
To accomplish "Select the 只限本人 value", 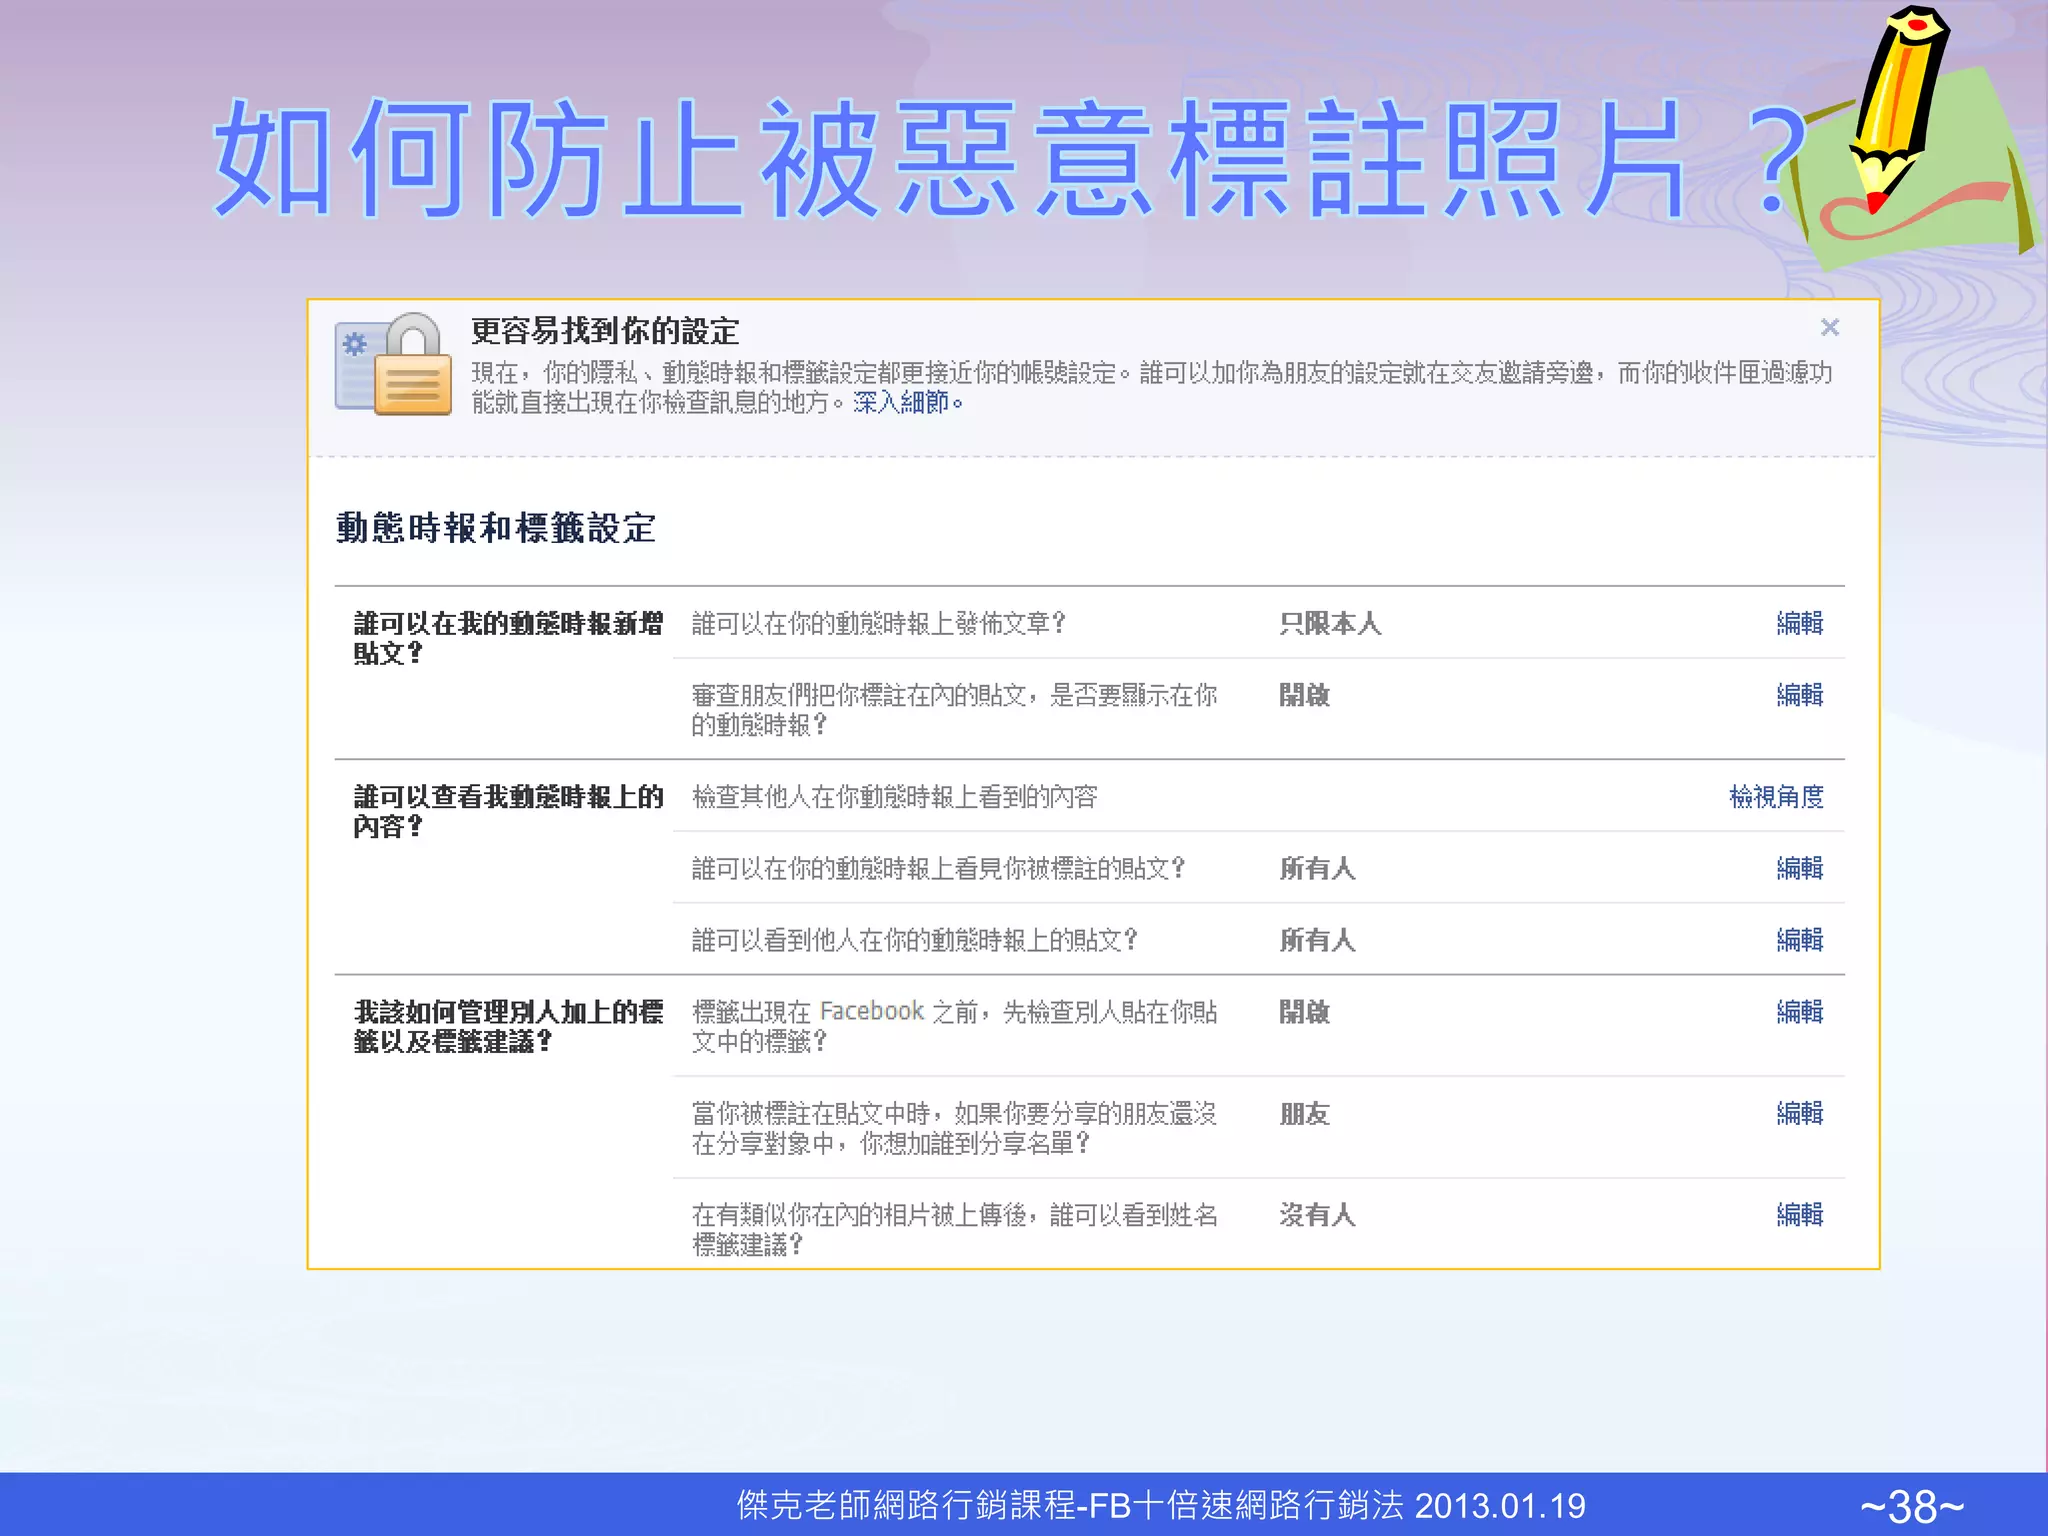I will (x=1330, y=623).
